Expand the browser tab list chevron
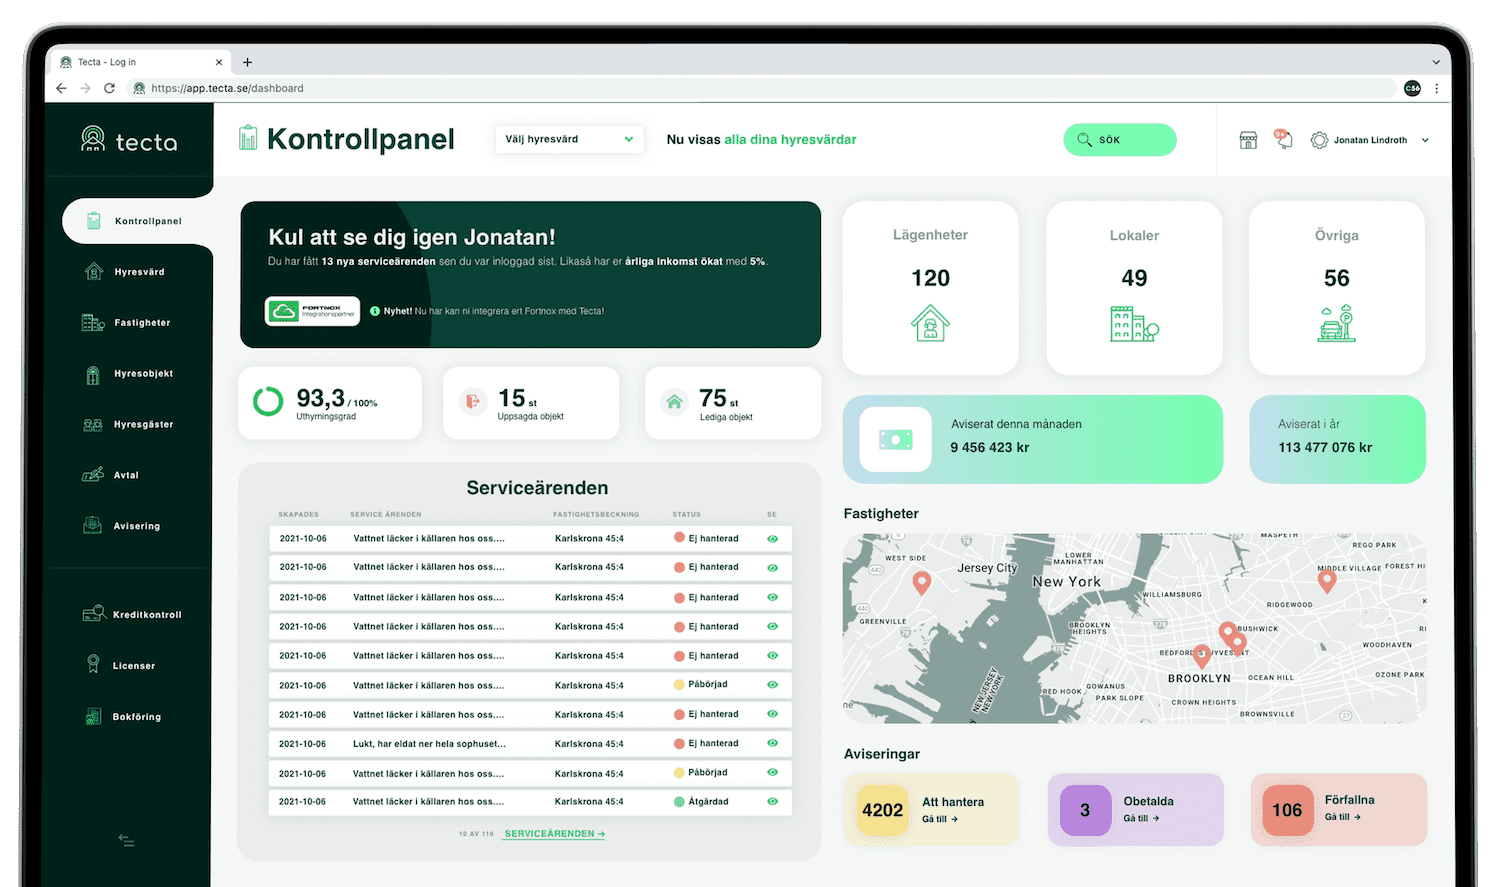The width and height of the screenshot is (1500, 887). 1436,62
